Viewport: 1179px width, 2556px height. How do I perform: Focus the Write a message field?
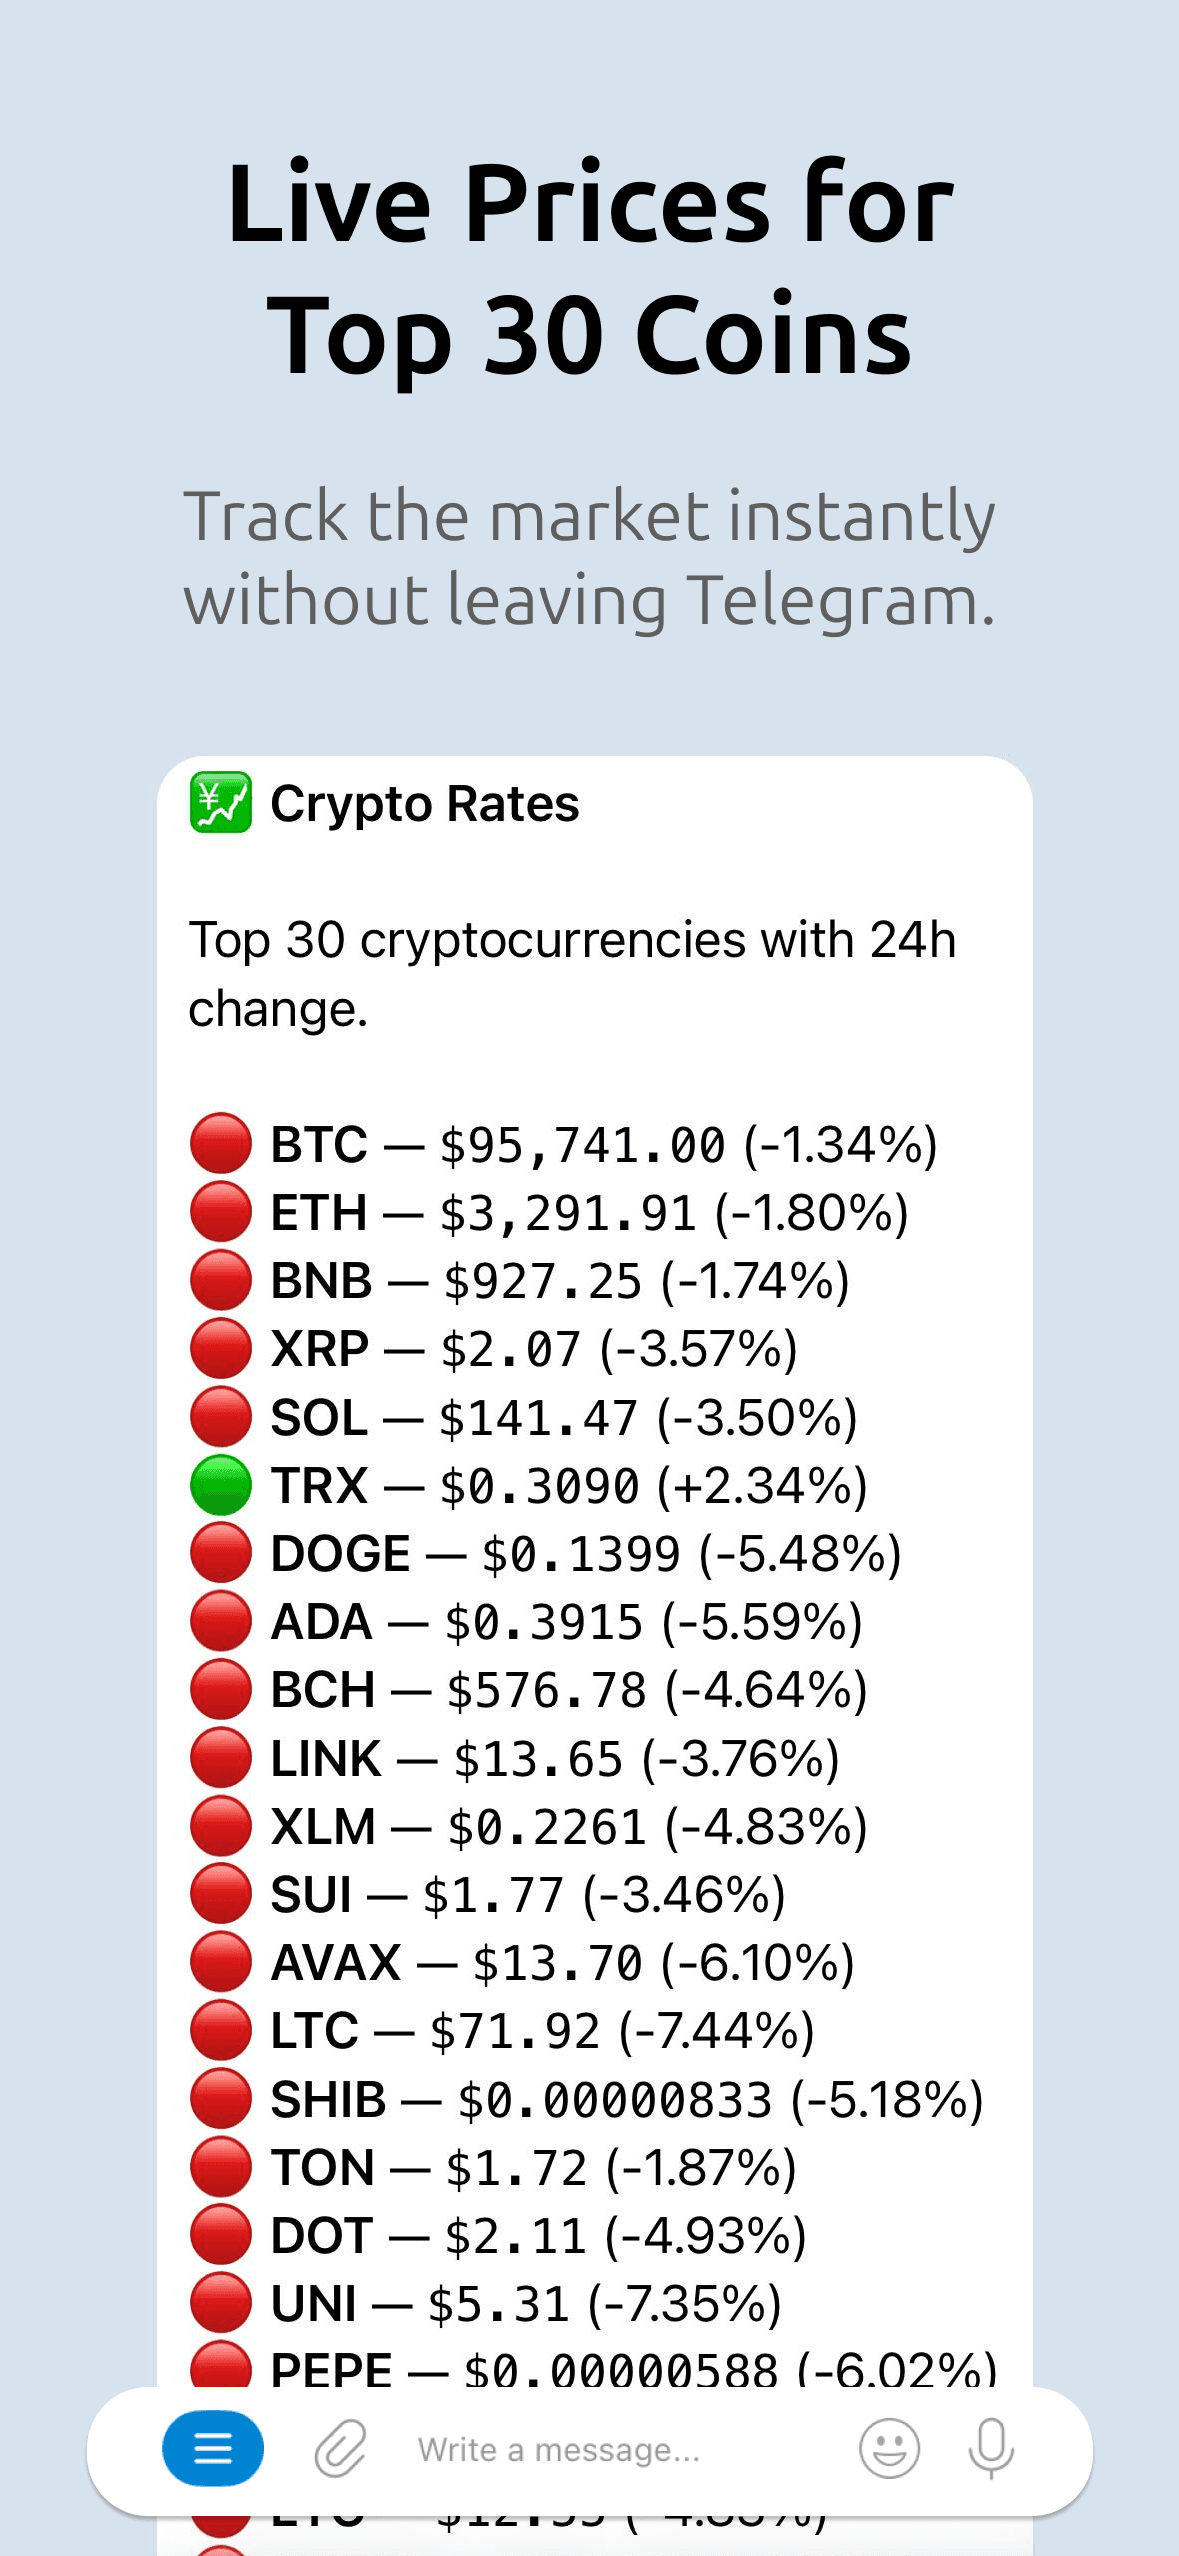(600, 2449)
